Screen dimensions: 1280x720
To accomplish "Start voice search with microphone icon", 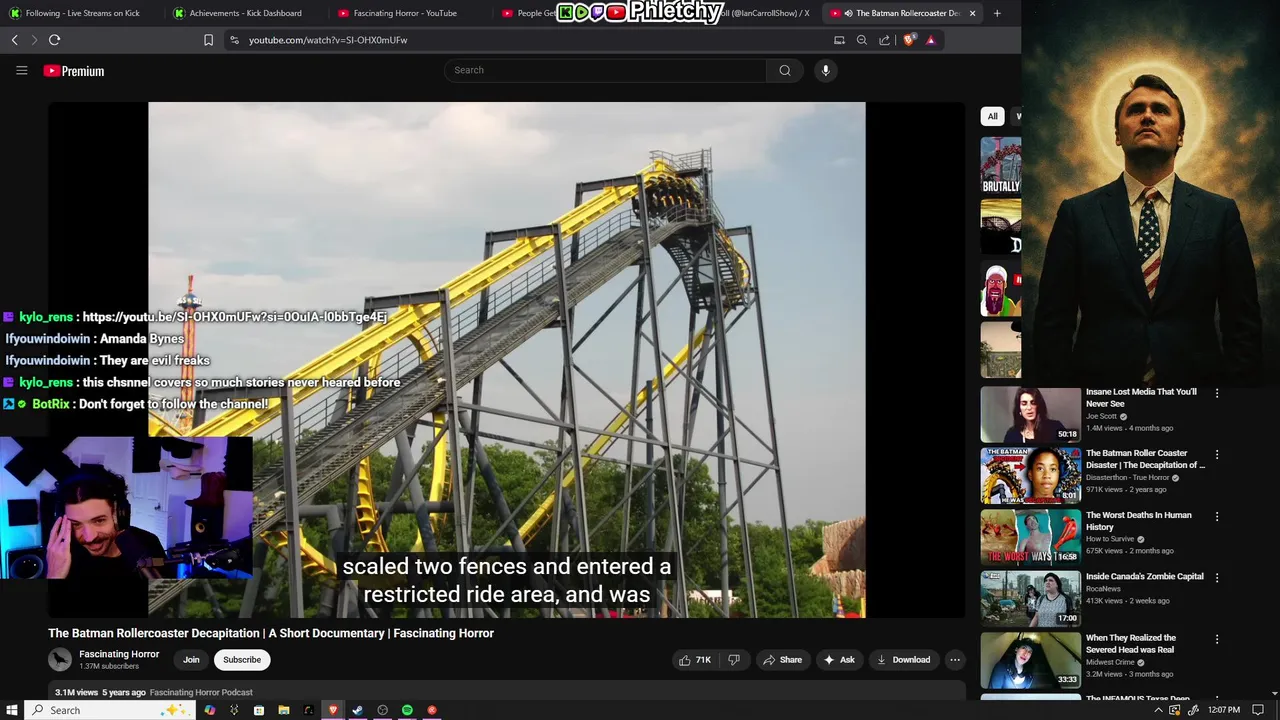I will [825, 70].
